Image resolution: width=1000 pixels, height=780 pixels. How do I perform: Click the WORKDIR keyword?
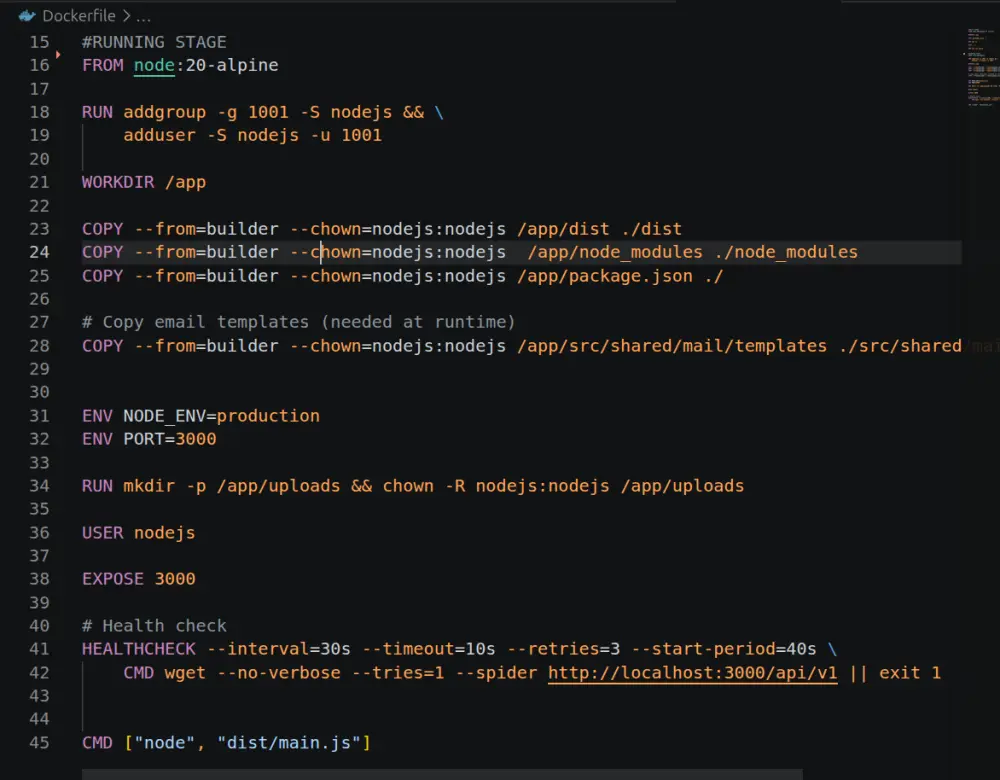tap(118, 182)
